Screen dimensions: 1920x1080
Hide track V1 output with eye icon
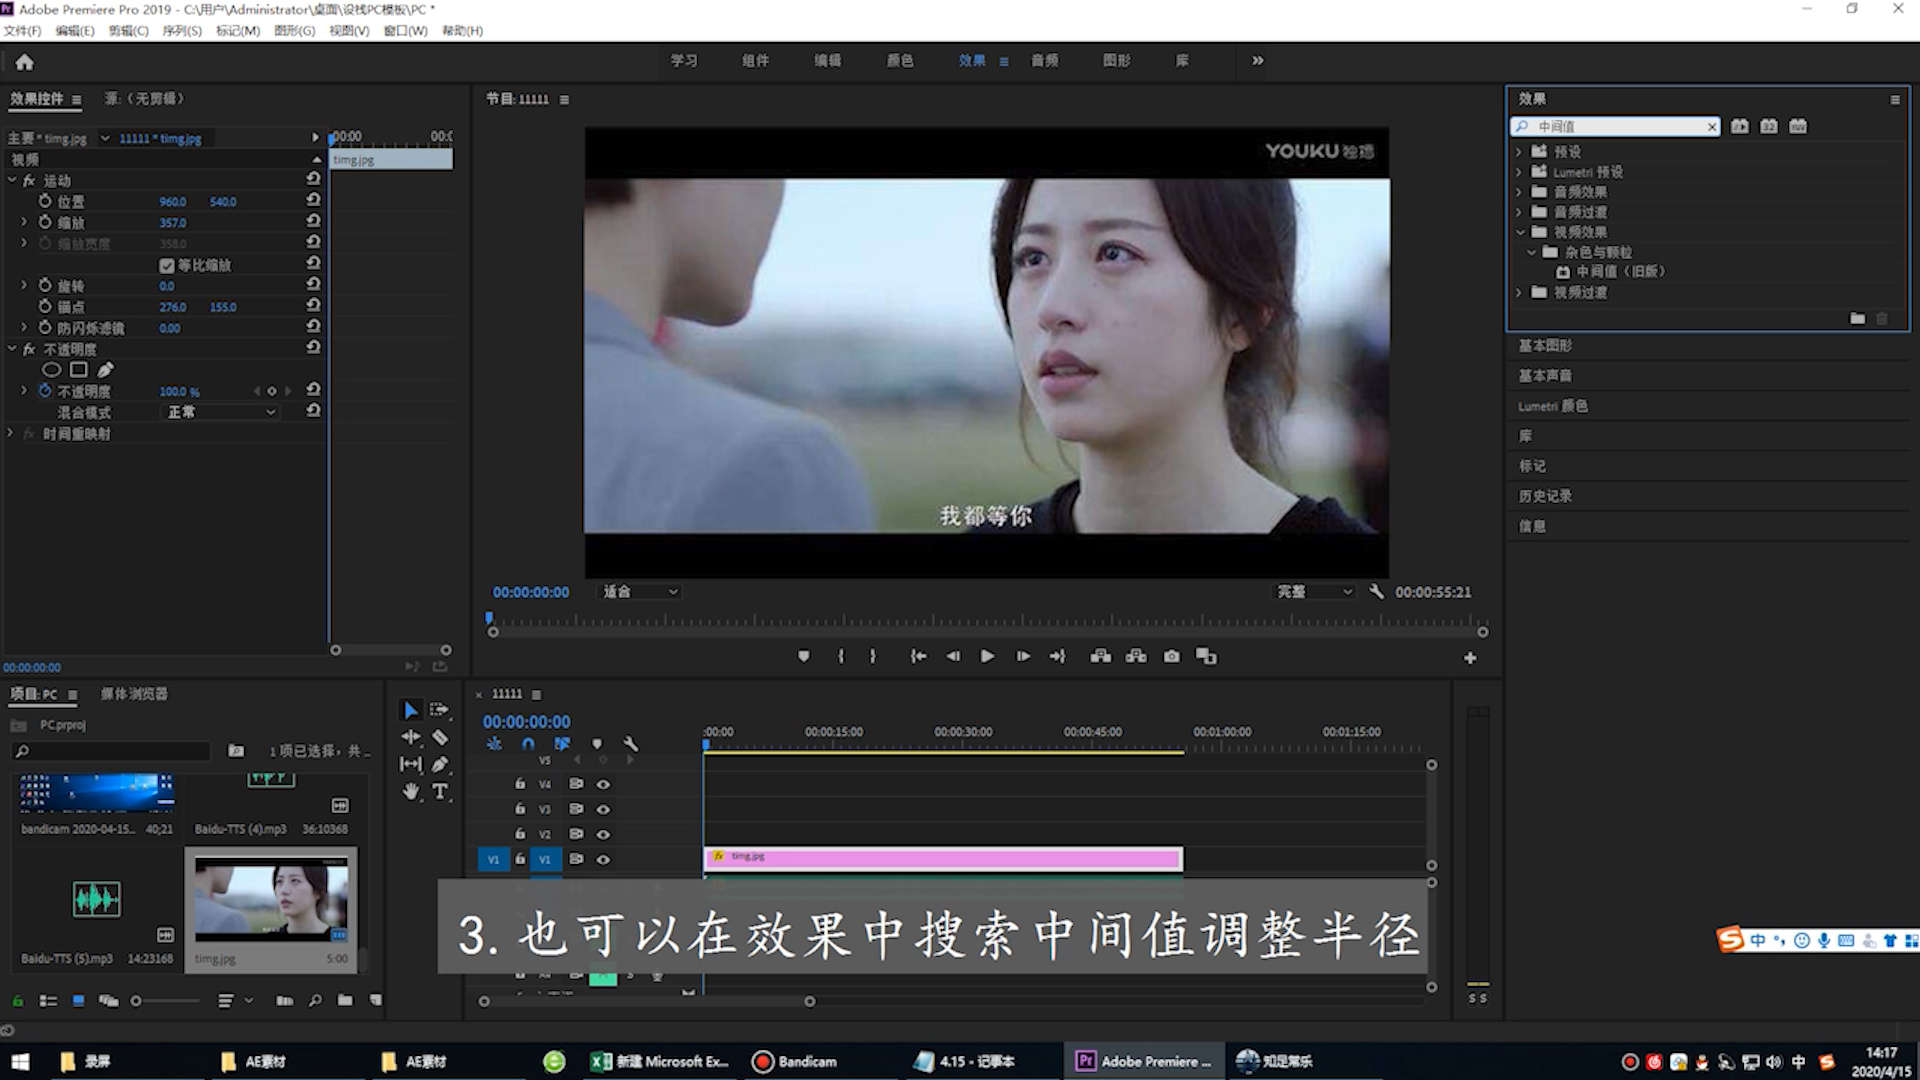click(603, 859)
